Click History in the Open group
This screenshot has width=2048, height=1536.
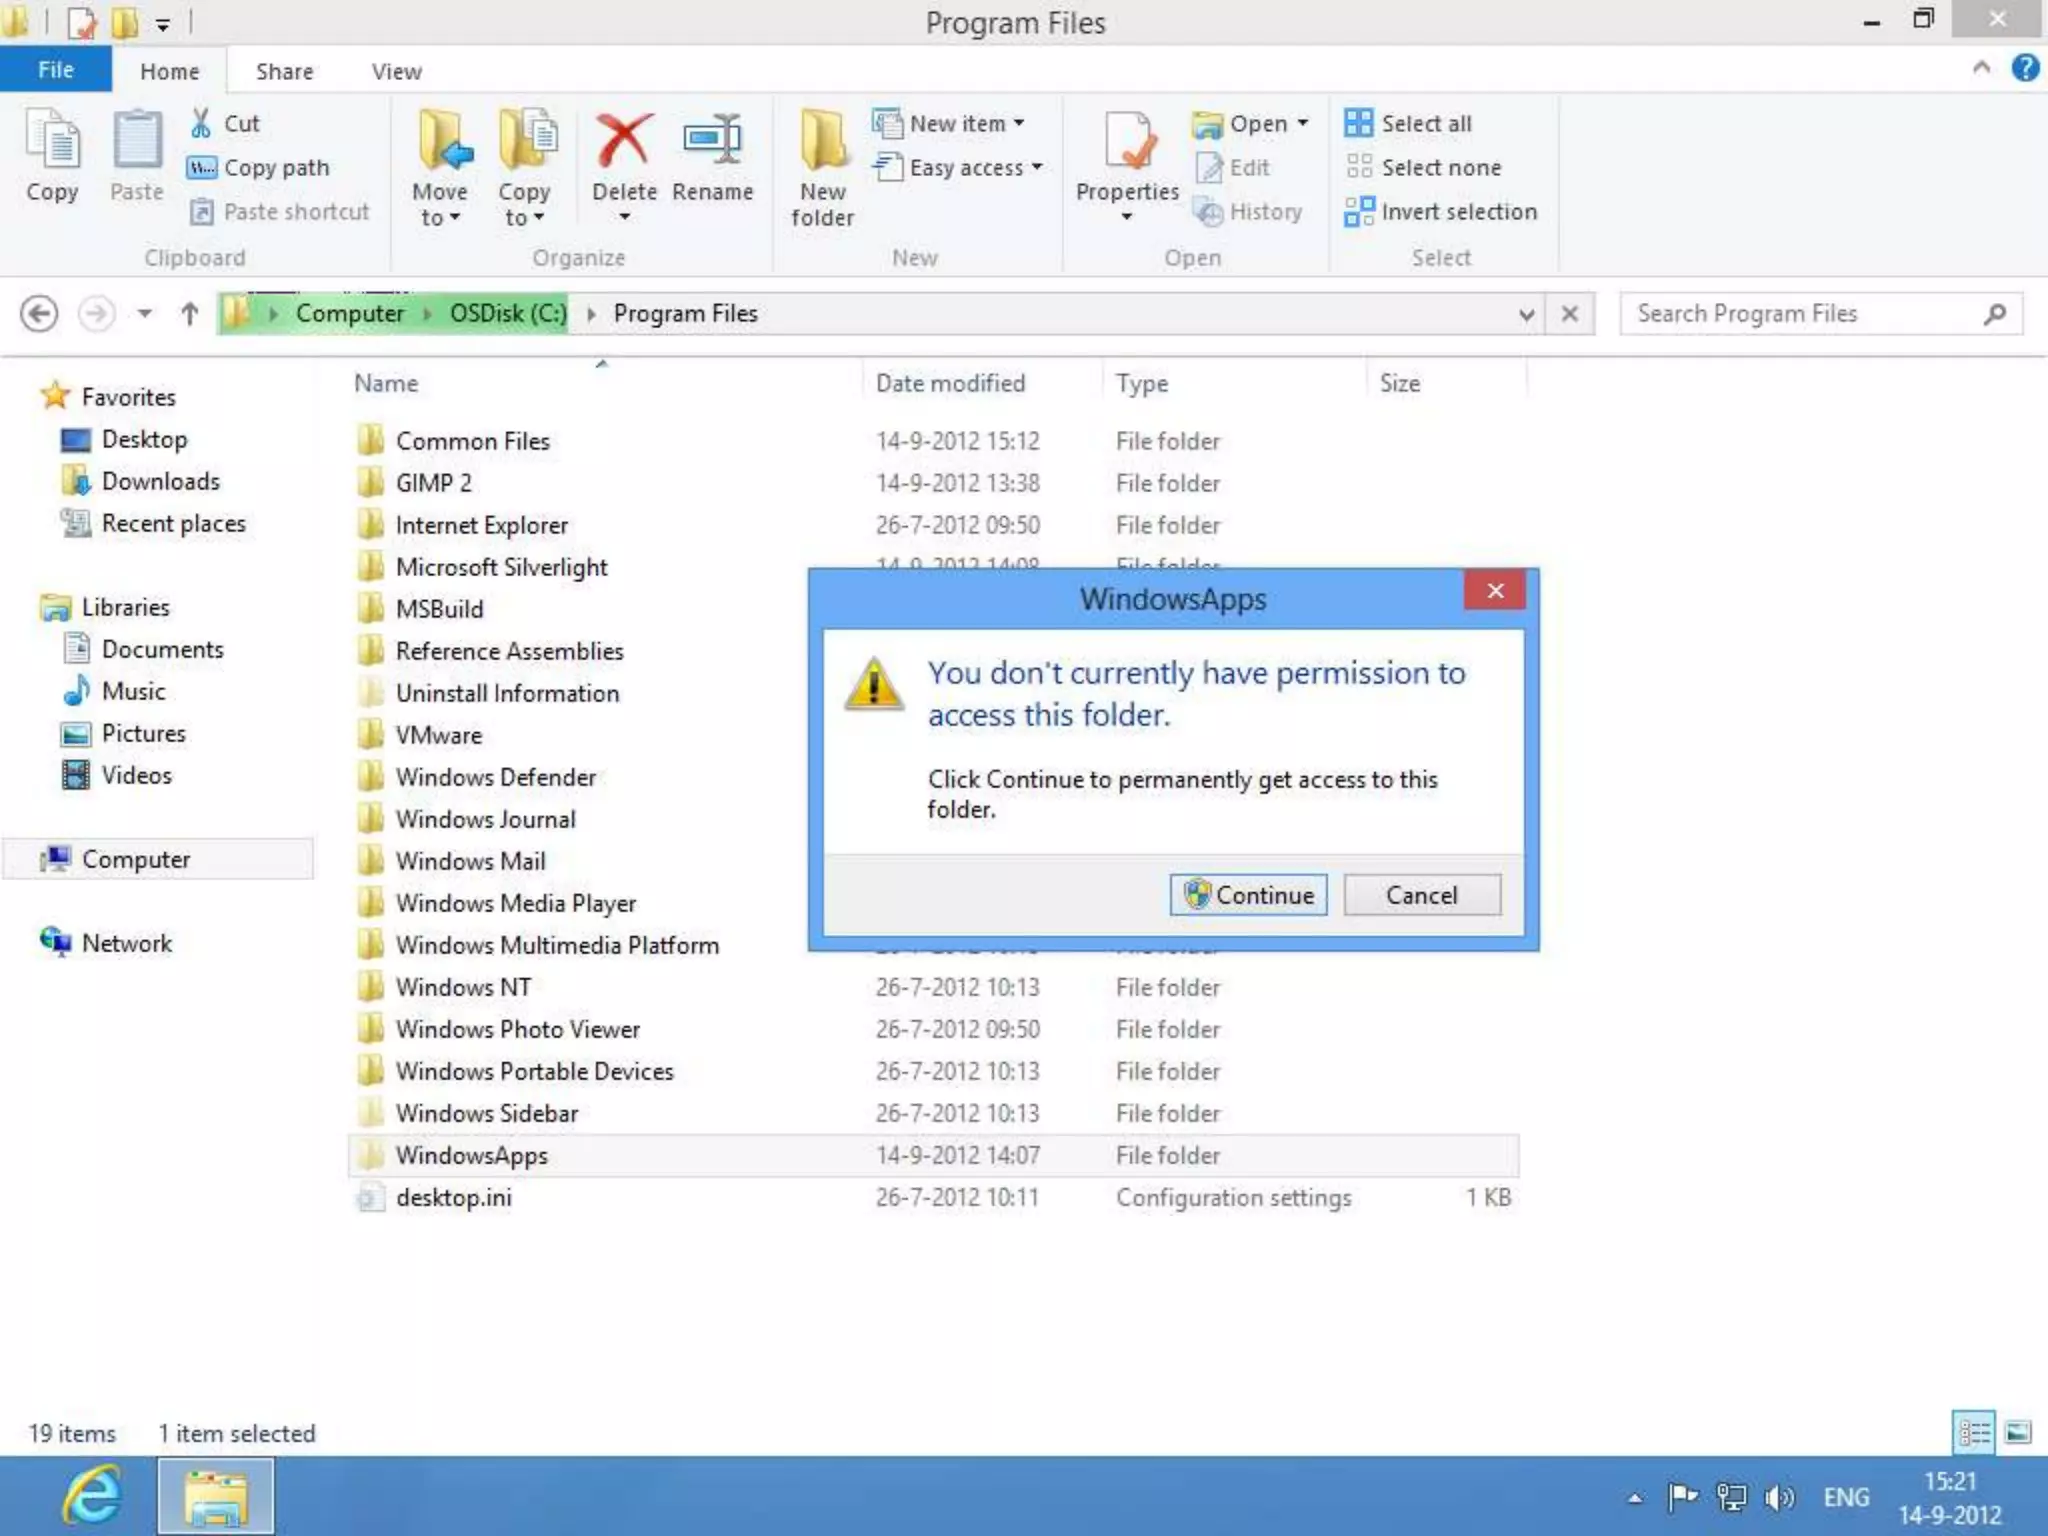tap(1249, 211)
